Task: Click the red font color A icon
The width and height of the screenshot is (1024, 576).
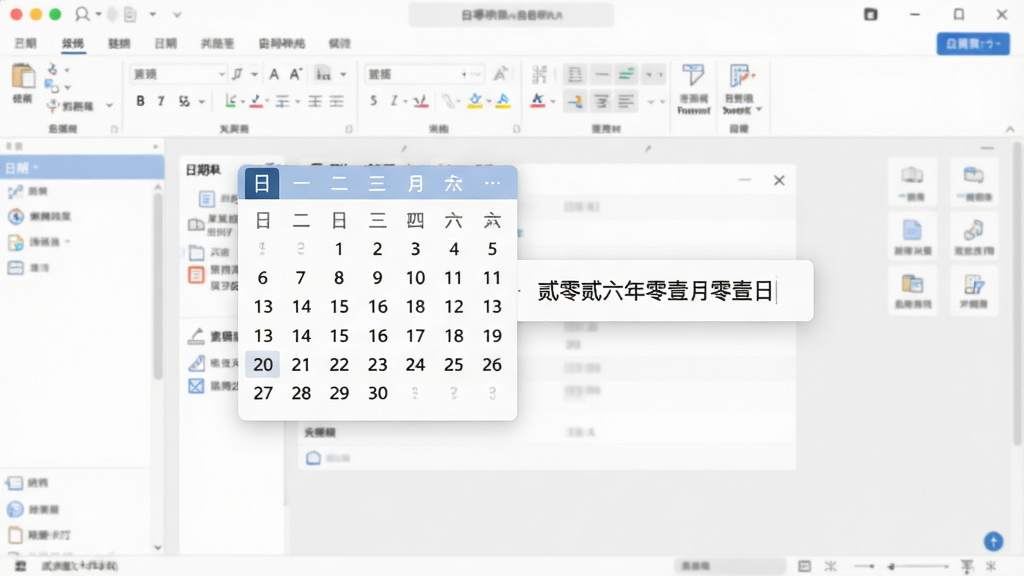Action: click(537, 101)
